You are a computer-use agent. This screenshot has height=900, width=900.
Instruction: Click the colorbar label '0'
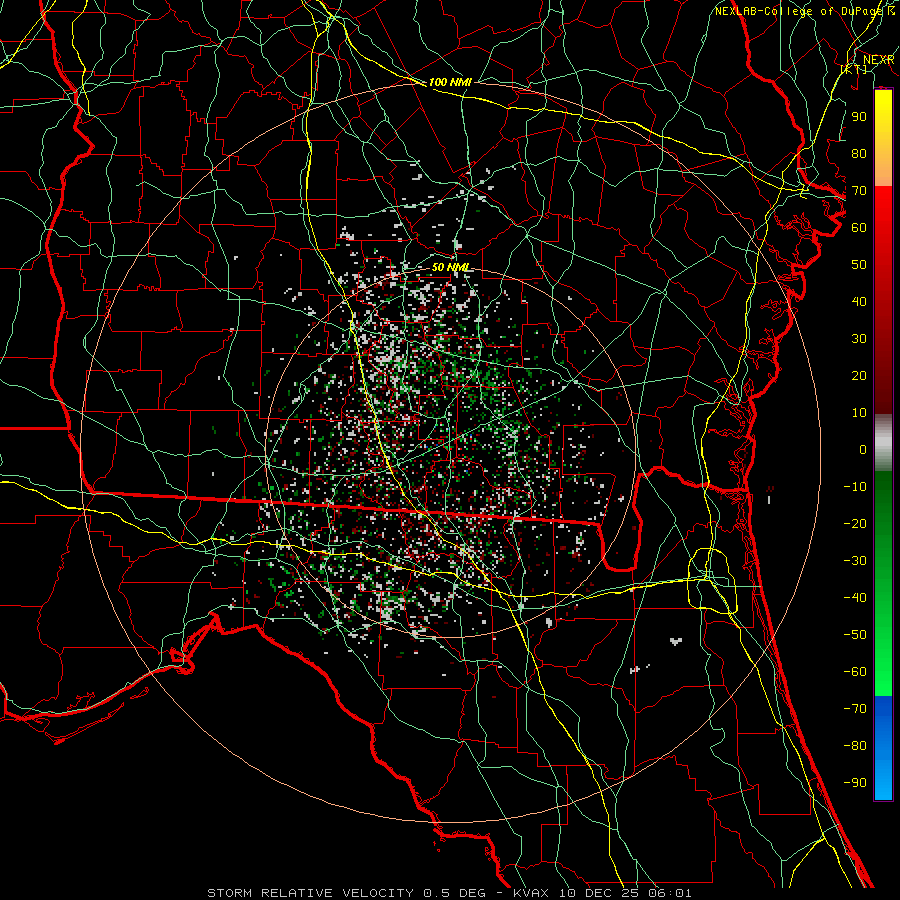863,449
